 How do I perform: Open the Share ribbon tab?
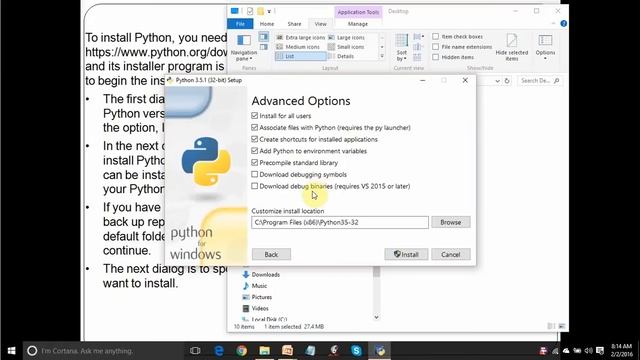pos(294,24)
